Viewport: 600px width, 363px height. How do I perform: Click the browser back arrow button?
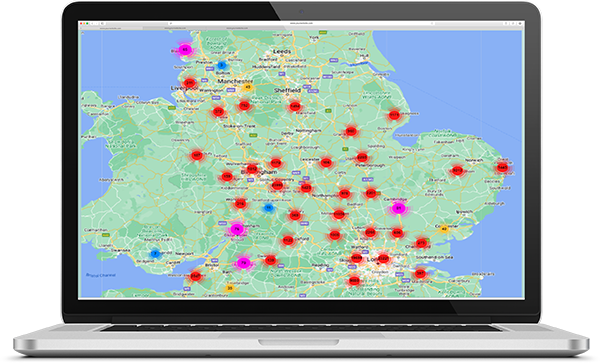[x=92, y=23]
